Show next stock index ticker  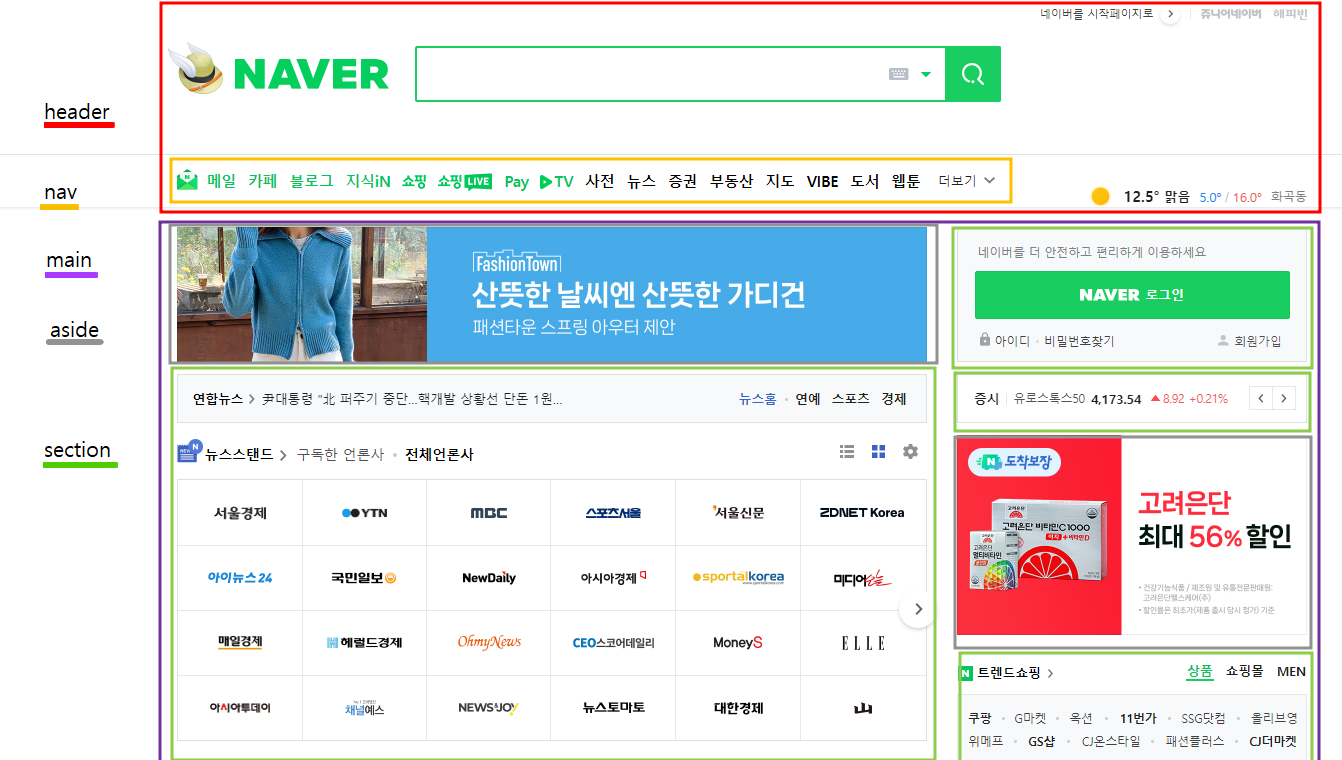(1284, 398)
